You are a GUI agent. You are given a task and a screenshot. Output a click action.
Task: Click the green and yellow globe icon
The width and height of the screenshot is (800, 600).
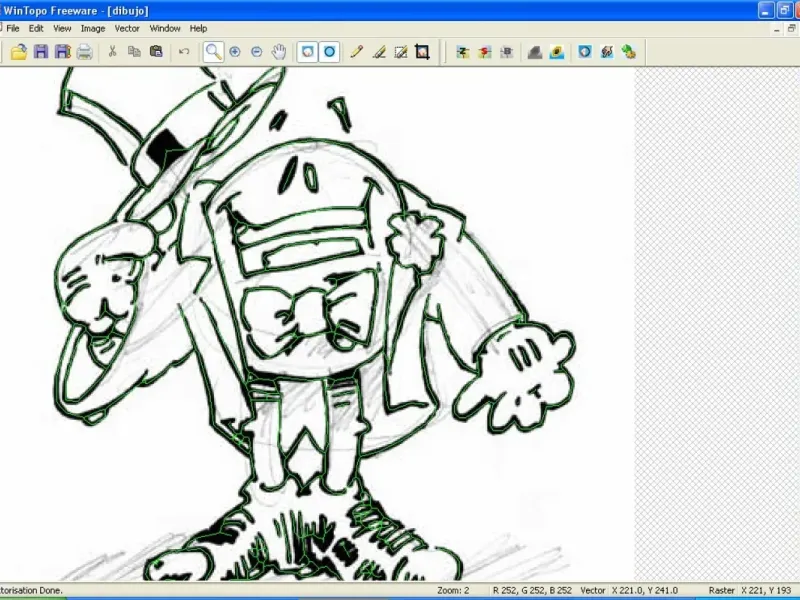[x=629, y=52]
